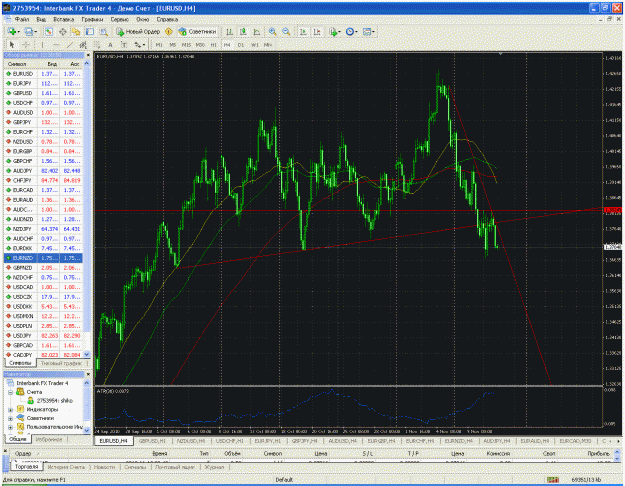The width and height of the screenshot is (625, 486).
Task: Zoom out the chart
Action: click(286, 31)
